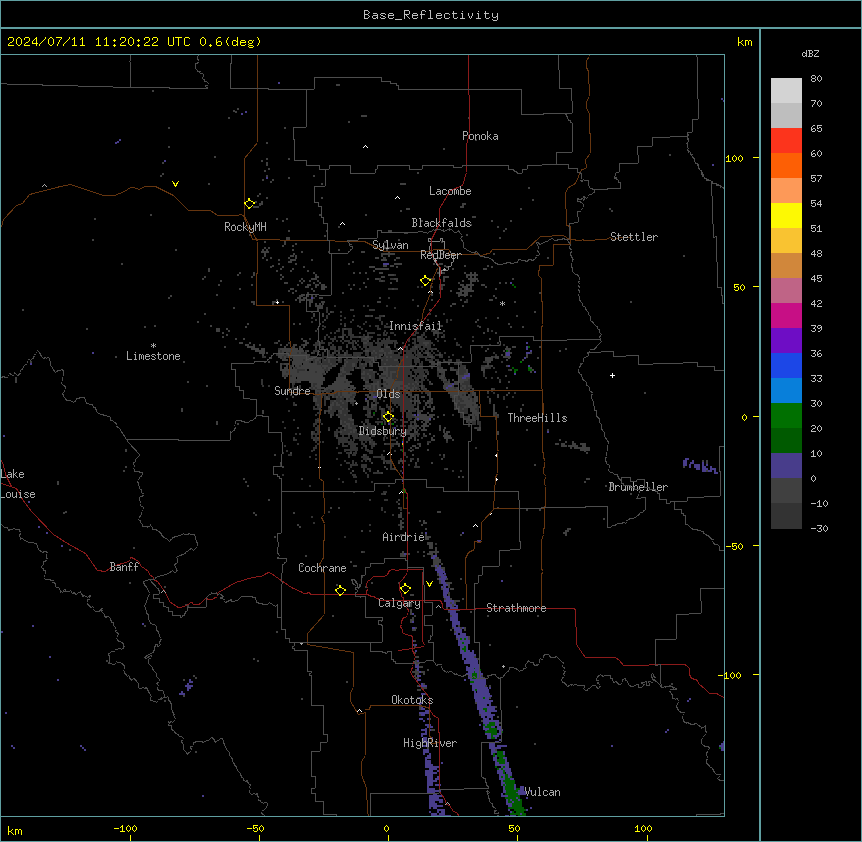Click the Base_Reflectivity title
The width and height of the screenshot is (862, 842).
pos(431,15)
